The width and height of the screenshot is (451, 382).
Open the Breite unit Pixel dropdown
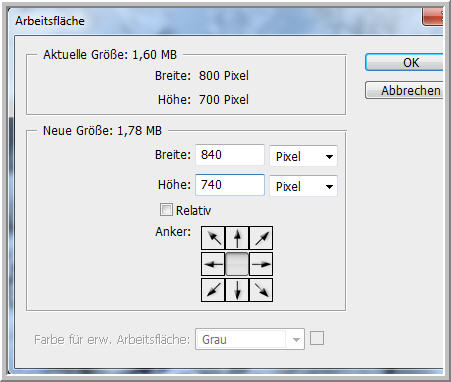coord(303,156)
